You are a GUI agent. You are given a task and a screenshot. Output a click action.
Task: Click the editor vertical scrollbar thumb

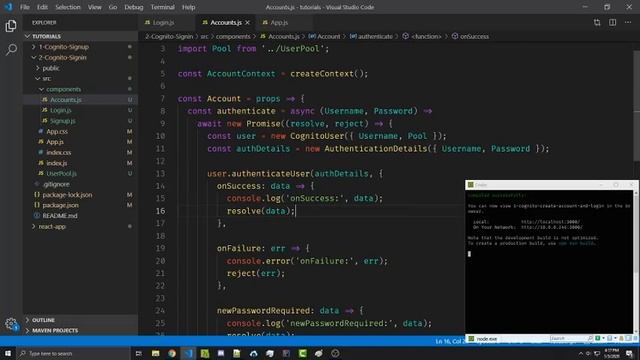coord(636,105)
